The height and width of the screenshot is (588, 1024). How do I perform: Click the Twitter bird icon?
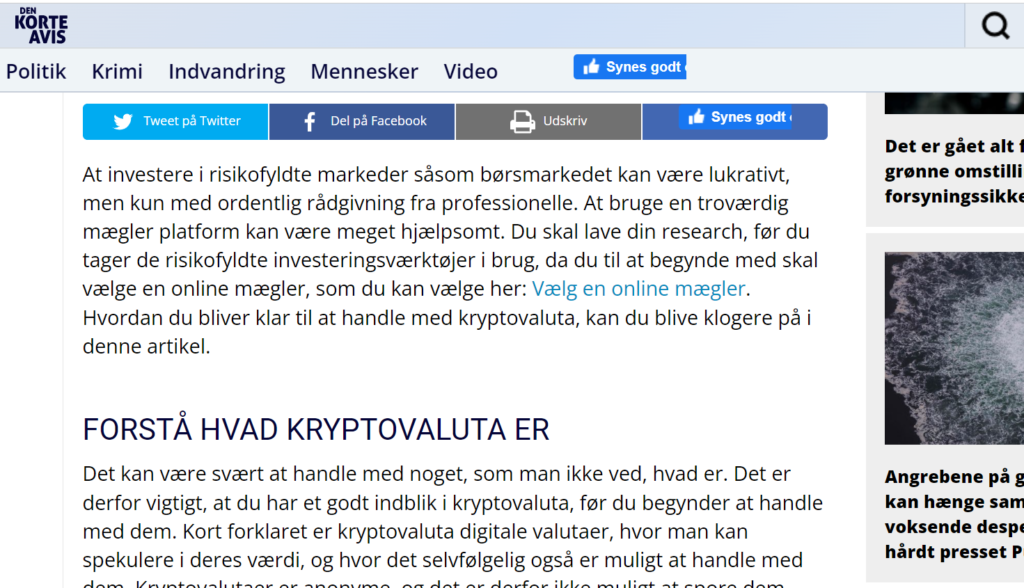point(123,122)
